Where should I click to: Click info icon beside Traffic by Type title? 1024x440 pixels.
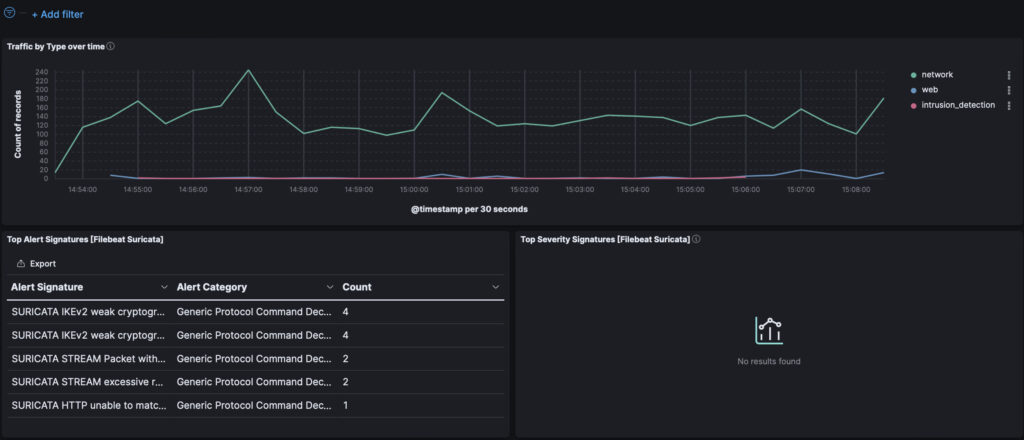point(110,47)
